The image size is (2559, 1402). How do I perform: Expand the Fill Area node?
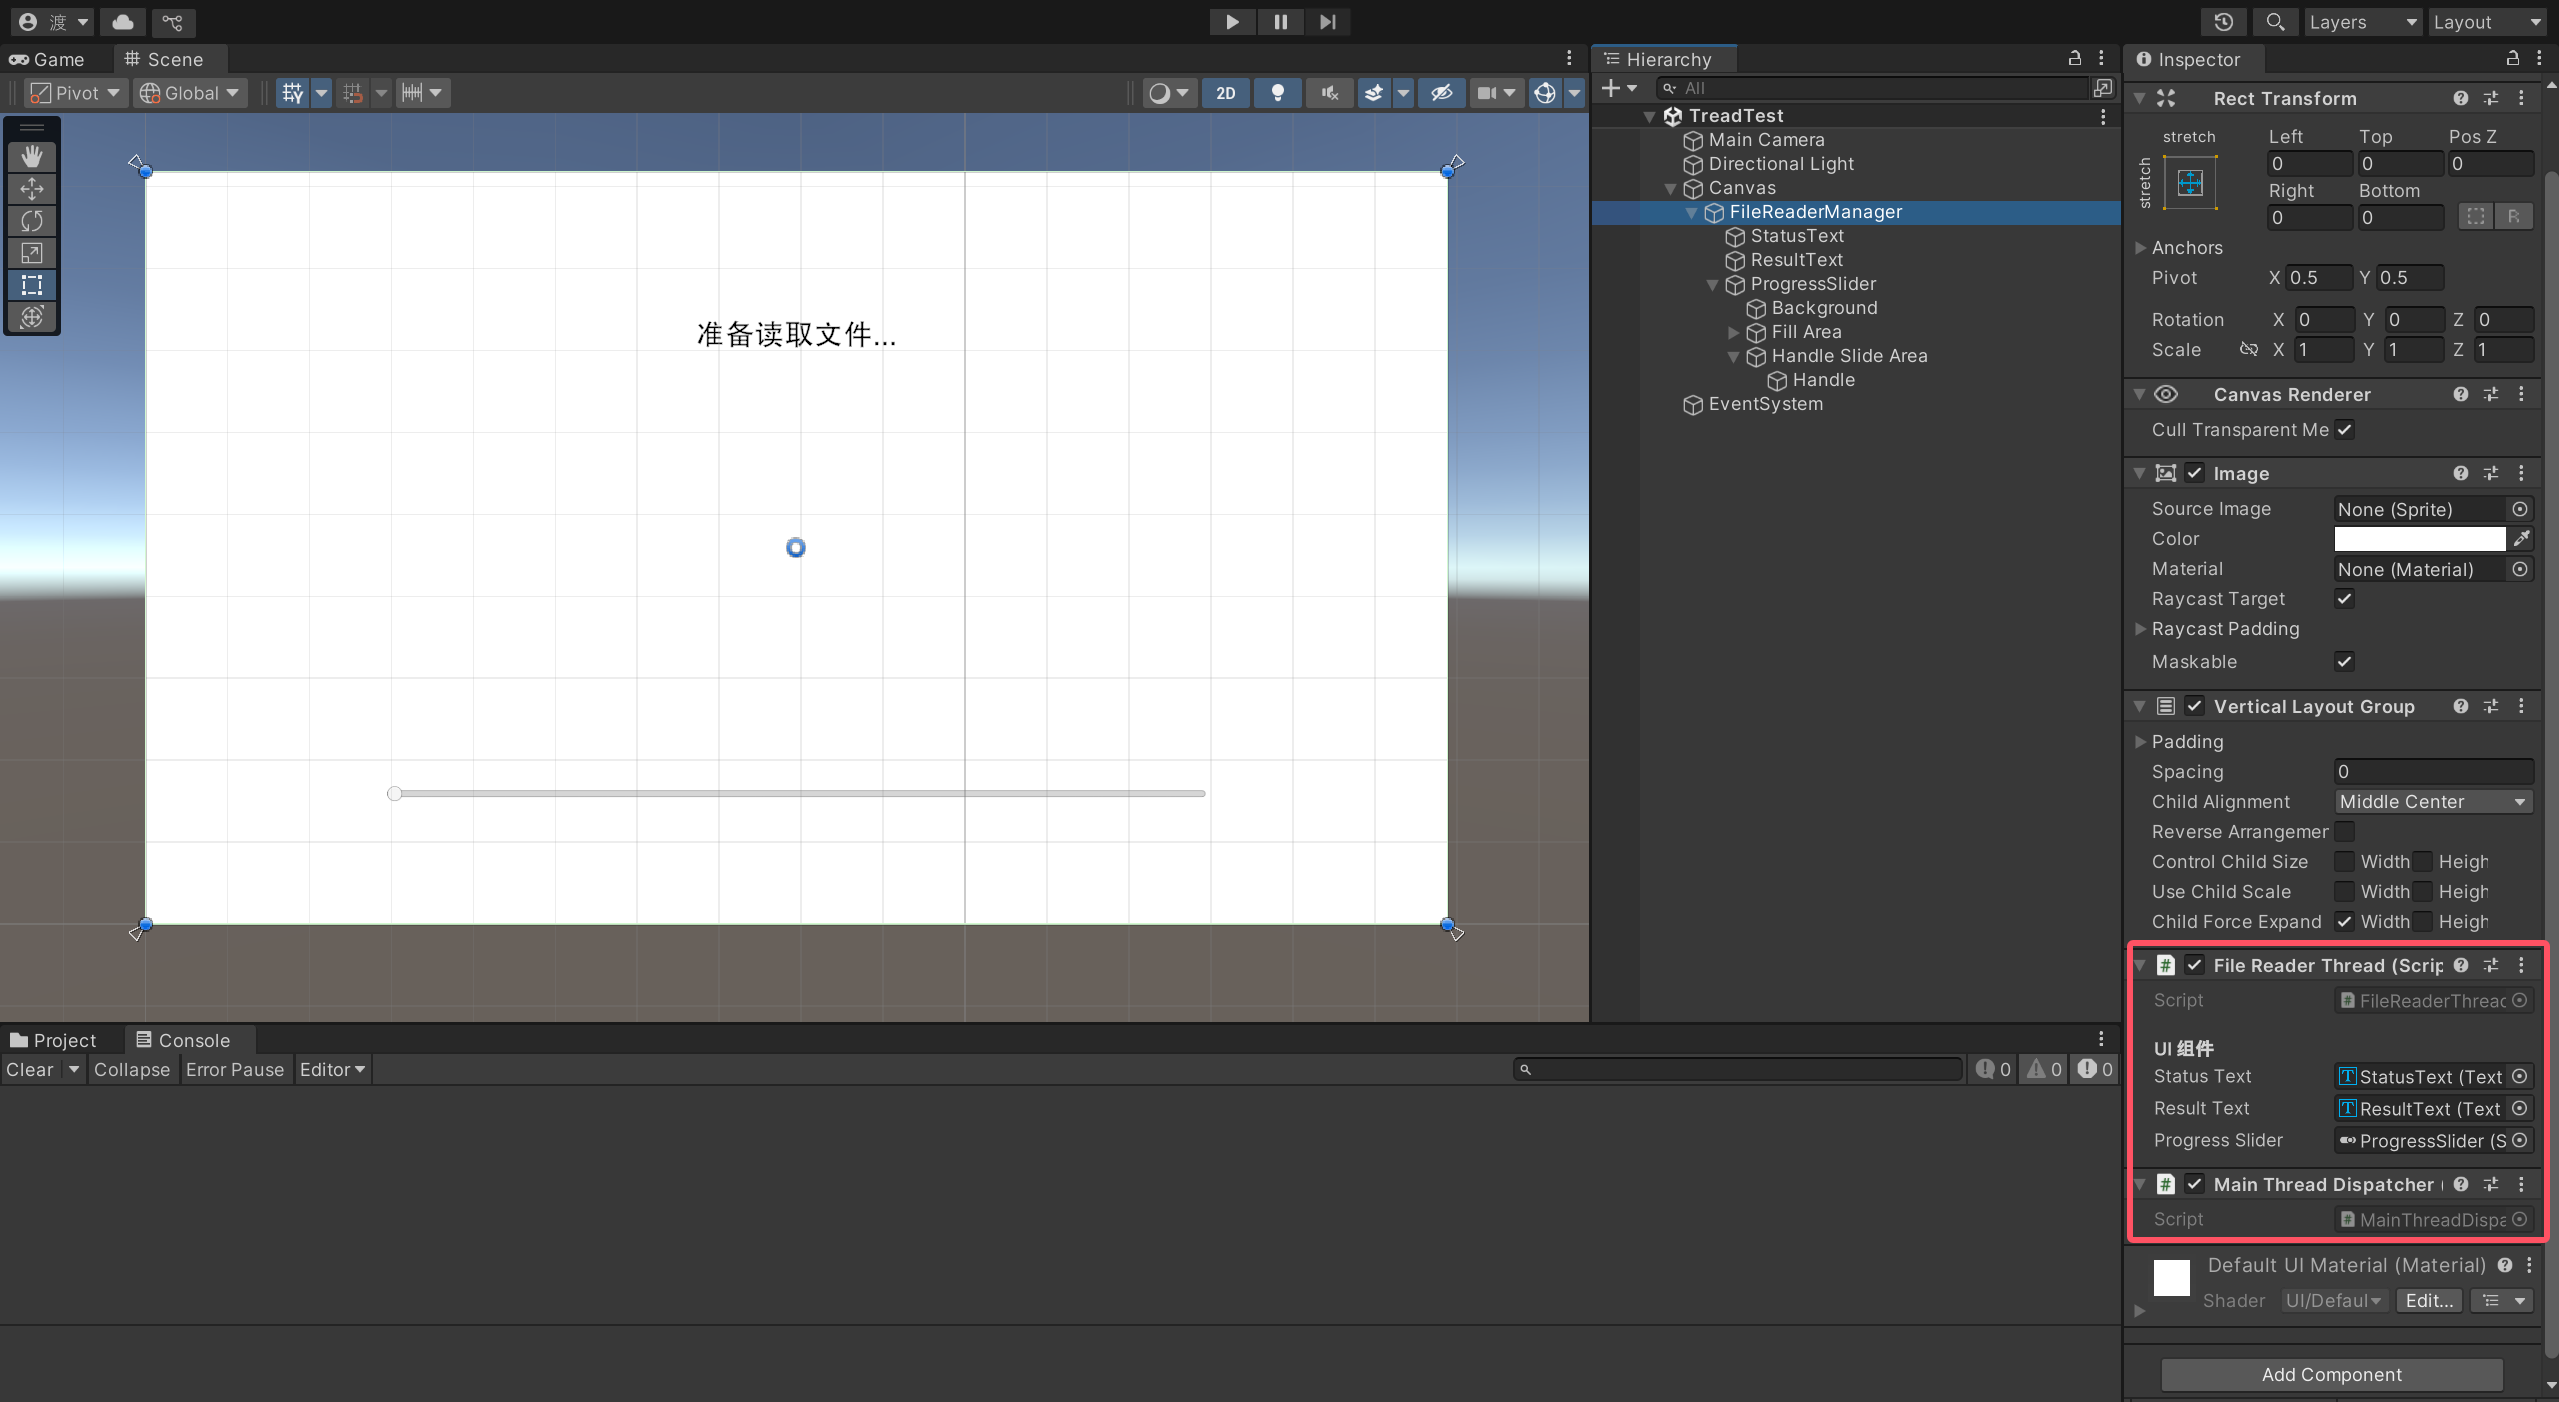coord(1733,332)
